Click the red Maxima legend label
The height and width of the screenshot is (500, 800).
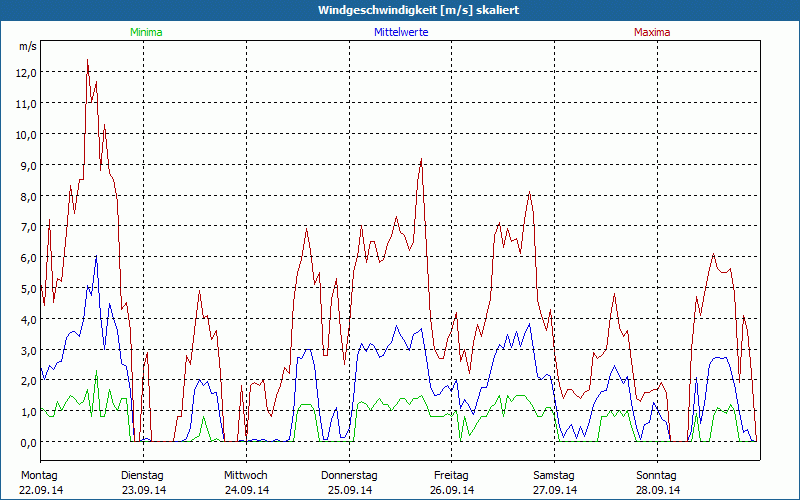coord(652,32)
